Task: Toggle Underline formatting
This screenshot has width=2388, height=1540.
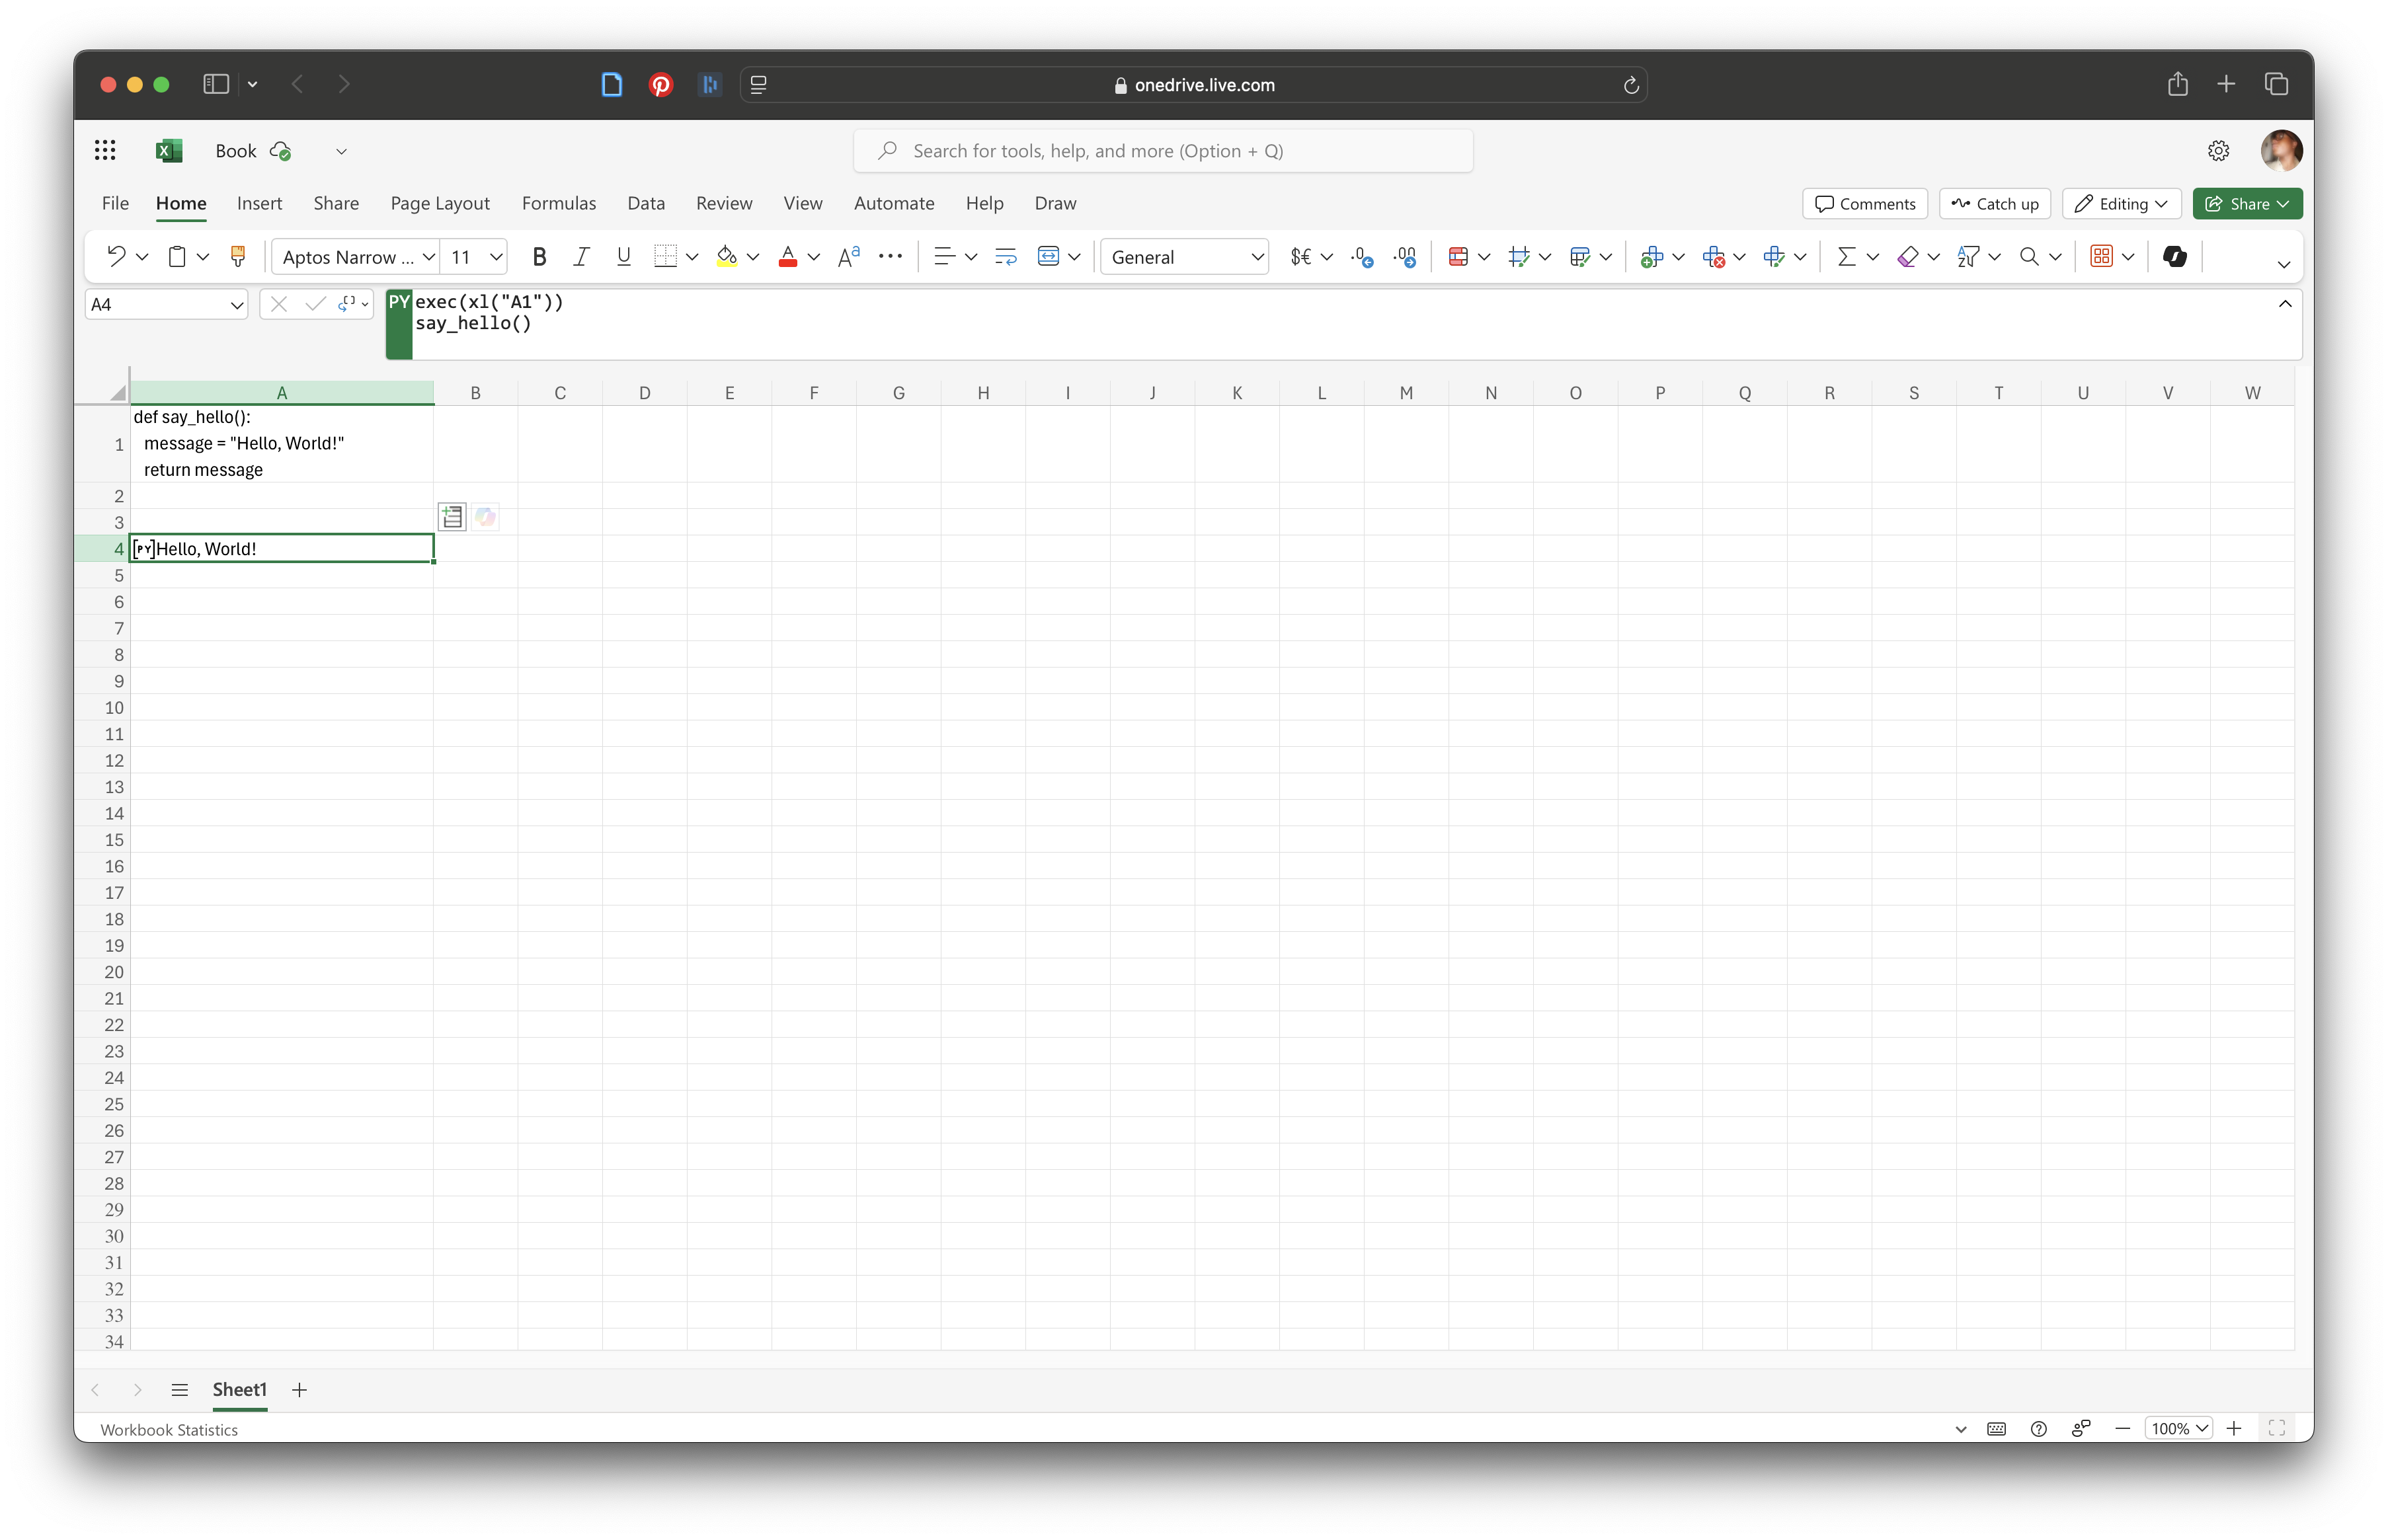Action: tap(623, 257)
